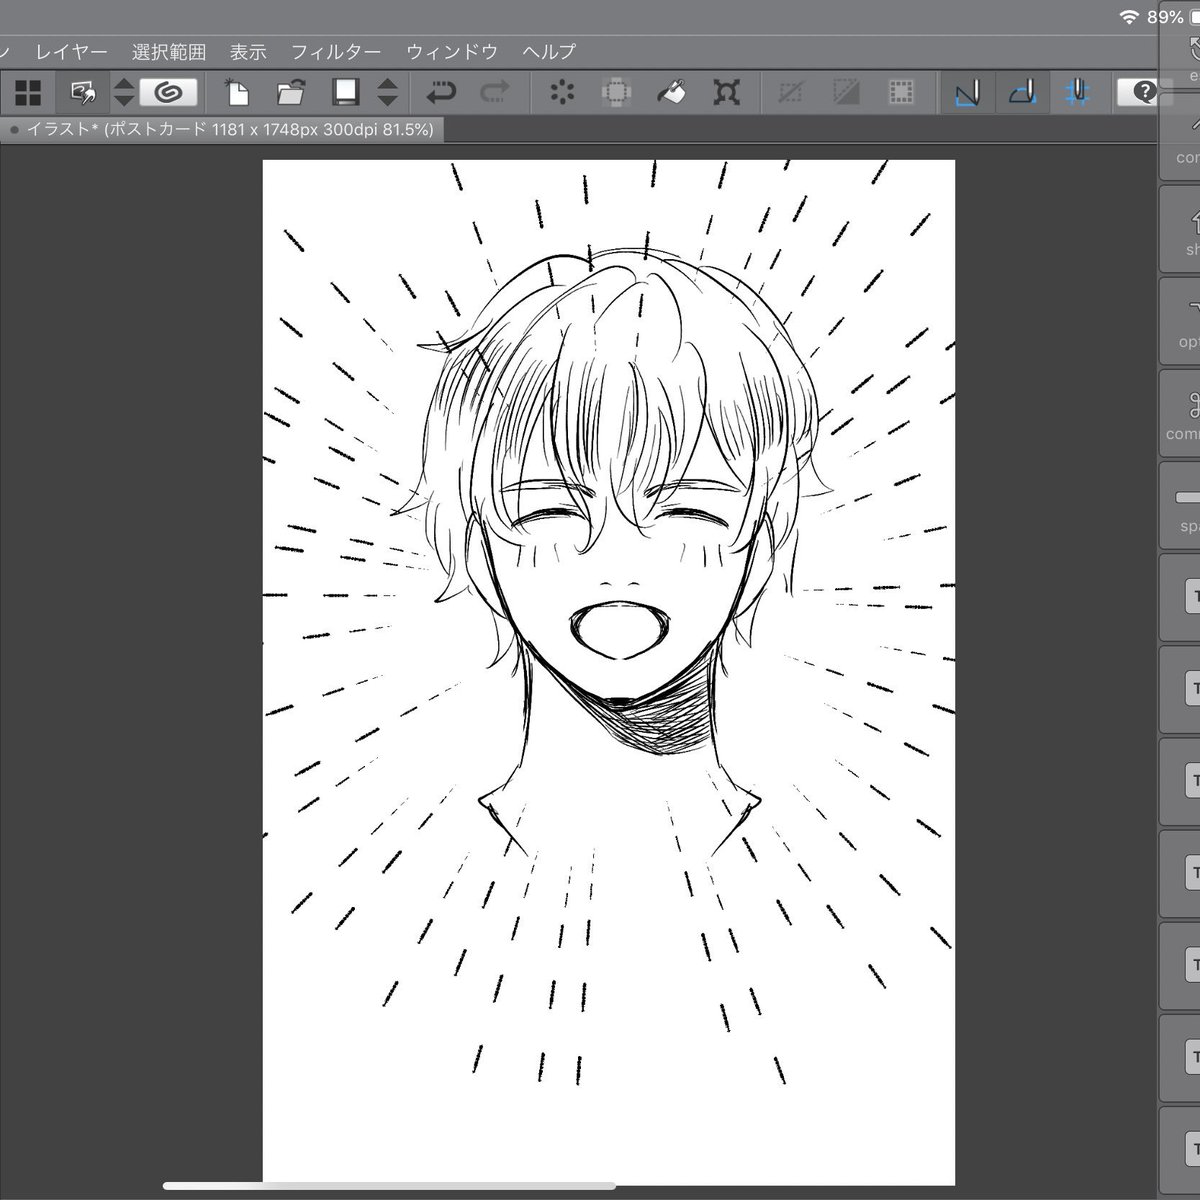Create a new canvas with New icon
Image resolution: width=1200 pixels, height=1200 pixels.
pyautogui.click(x=236, y=93)
